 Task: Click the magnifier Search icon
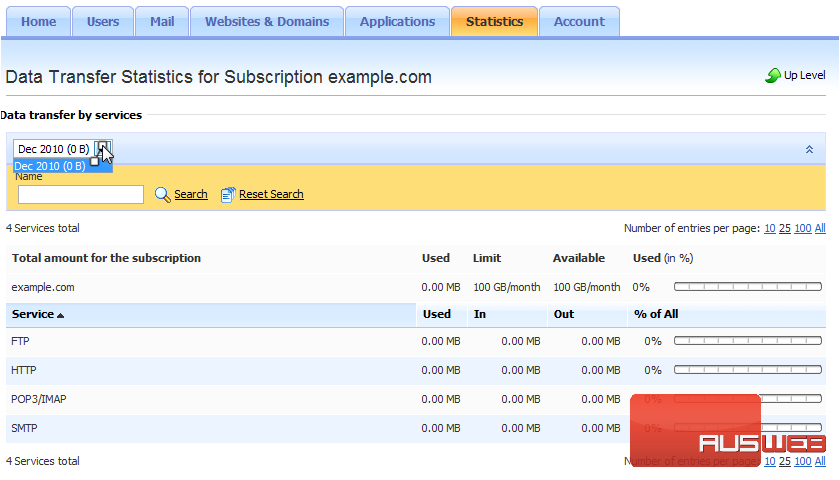click(x=163, y=195)
